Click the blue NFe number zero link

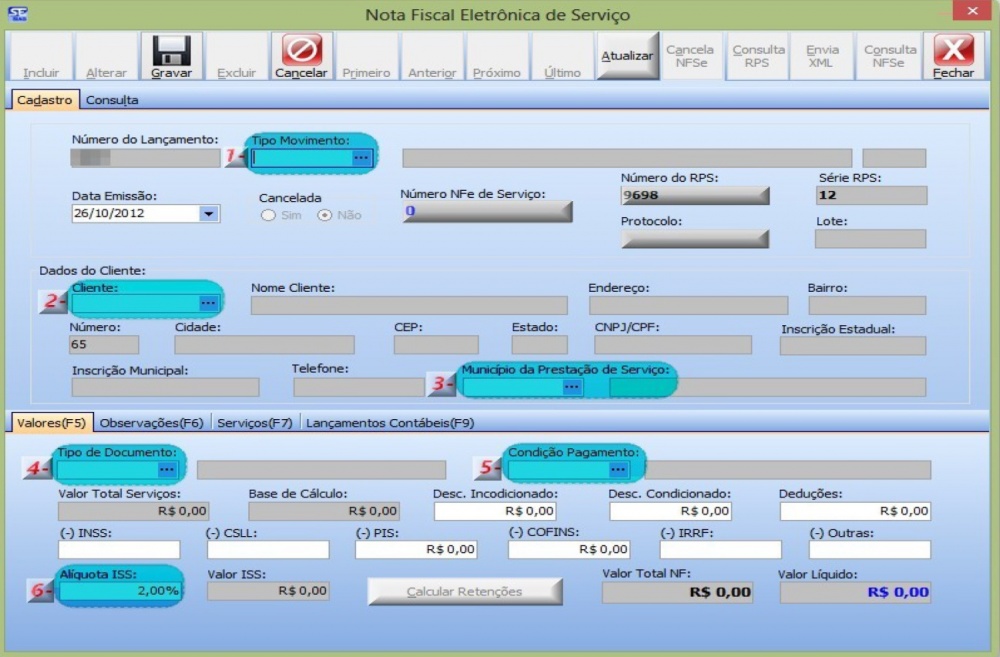click(x=412, y=213)
